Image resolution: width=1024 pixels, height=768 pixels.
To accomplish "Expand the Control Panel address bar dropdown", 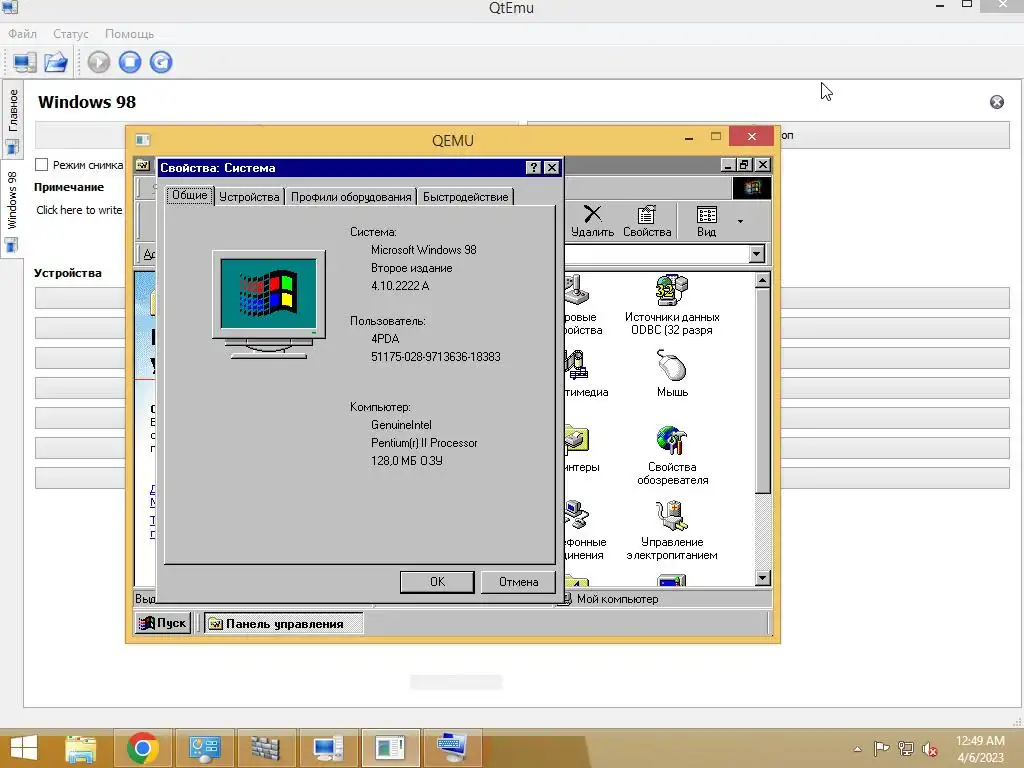I will coord(756,253).
